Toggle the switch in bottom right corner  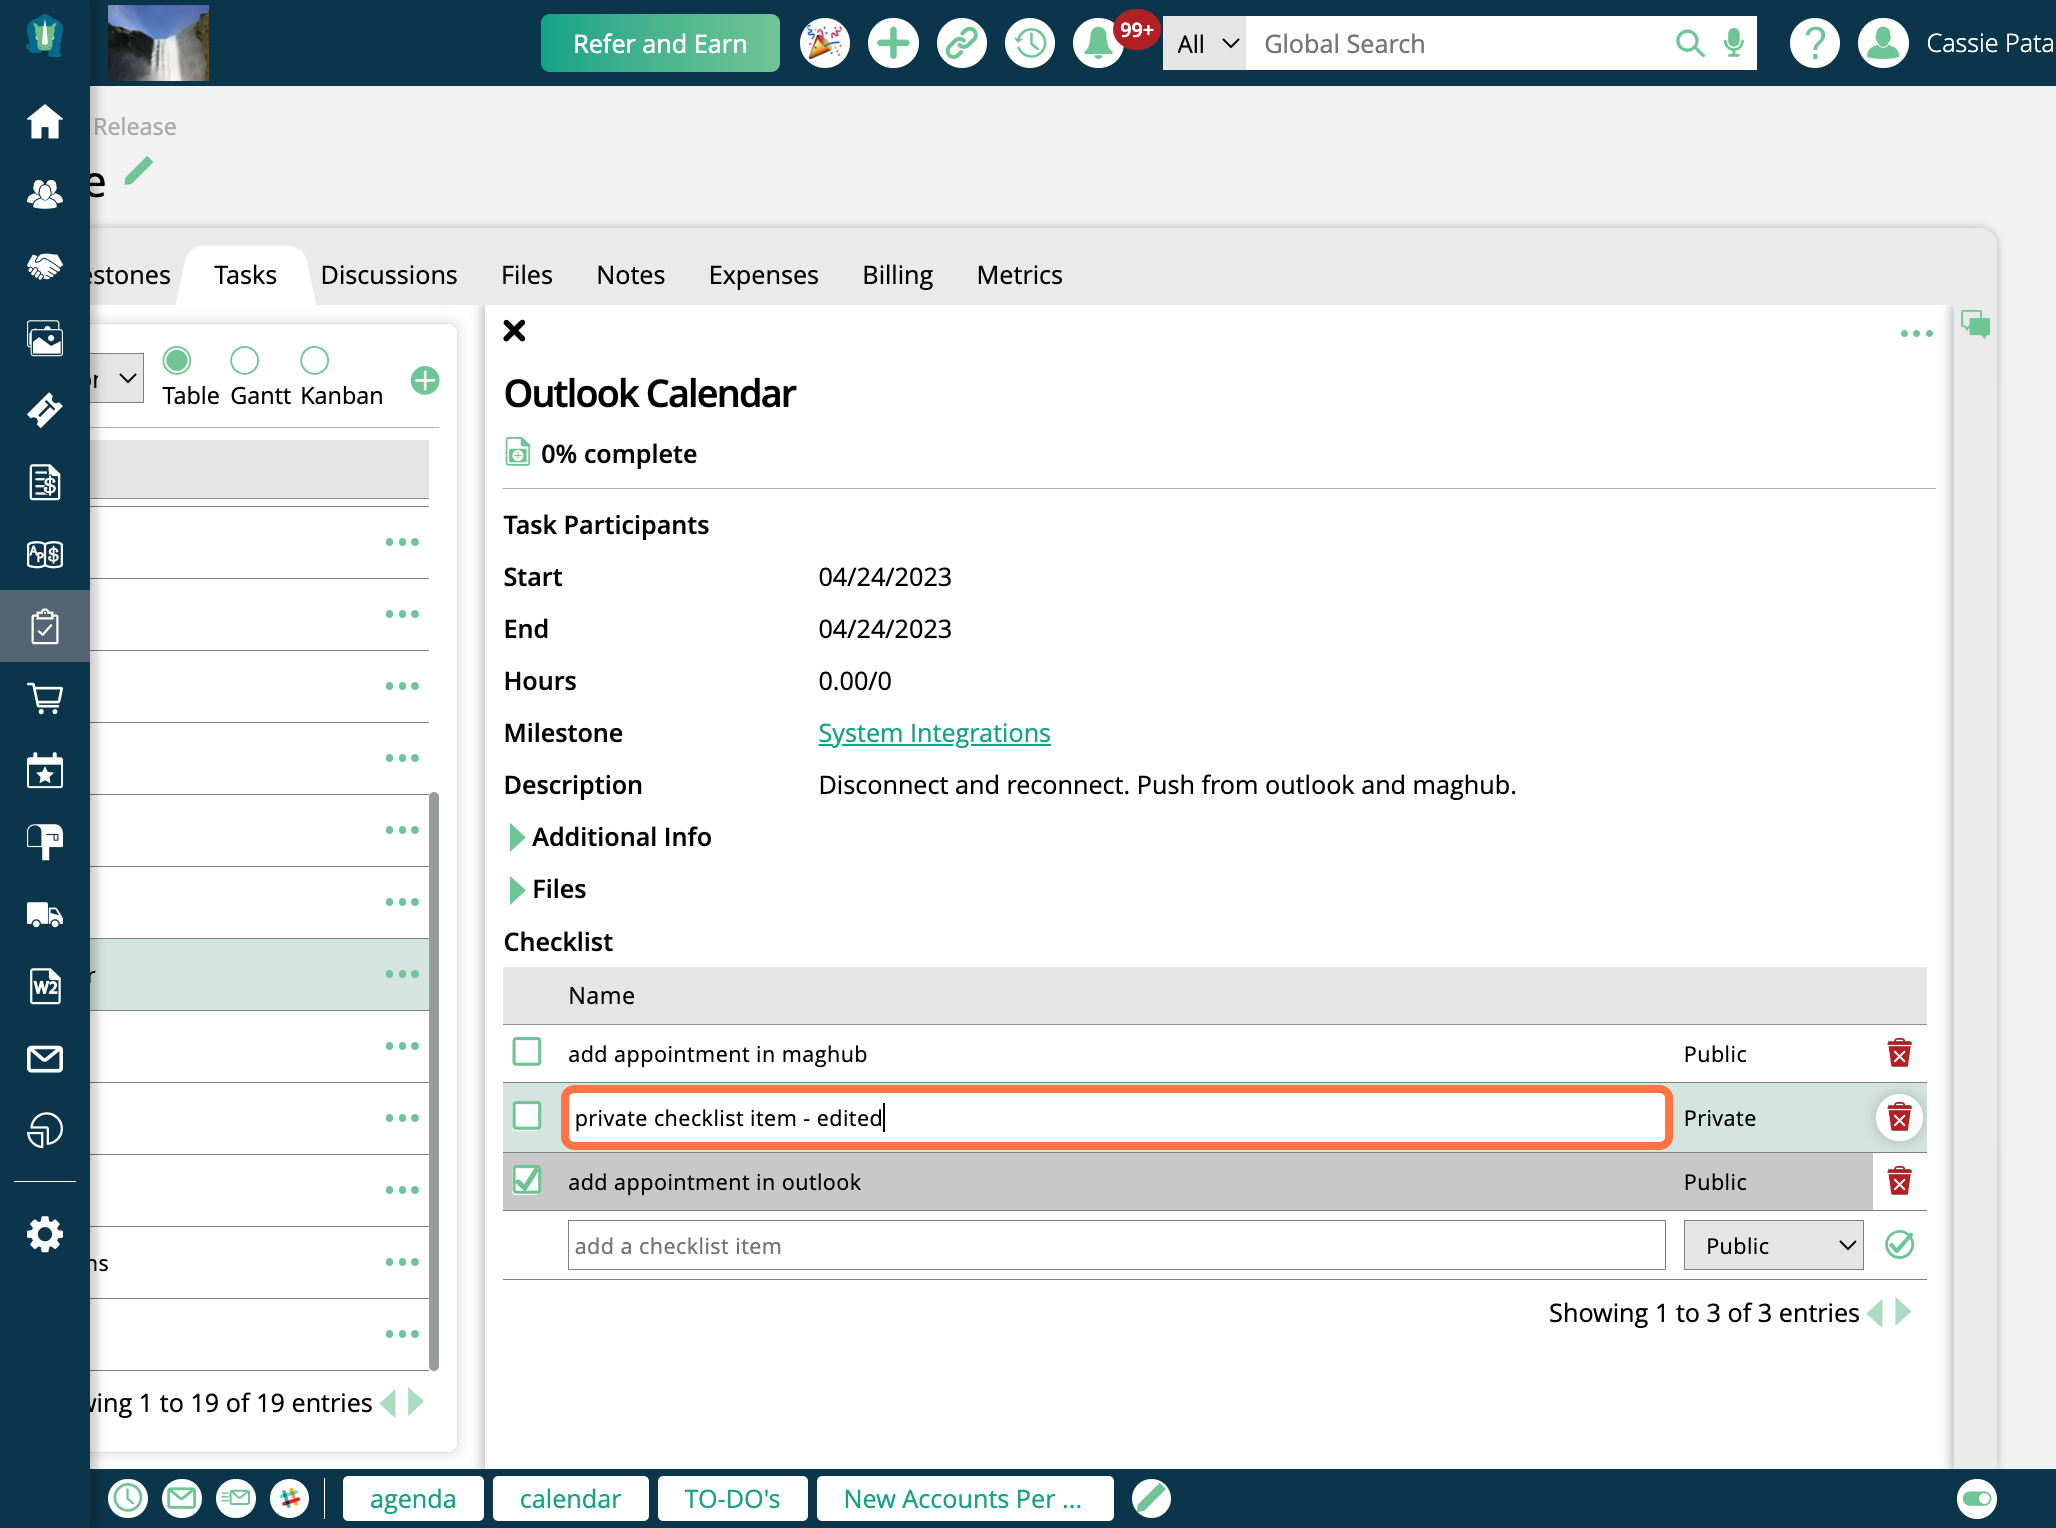click(1977, 1498)
